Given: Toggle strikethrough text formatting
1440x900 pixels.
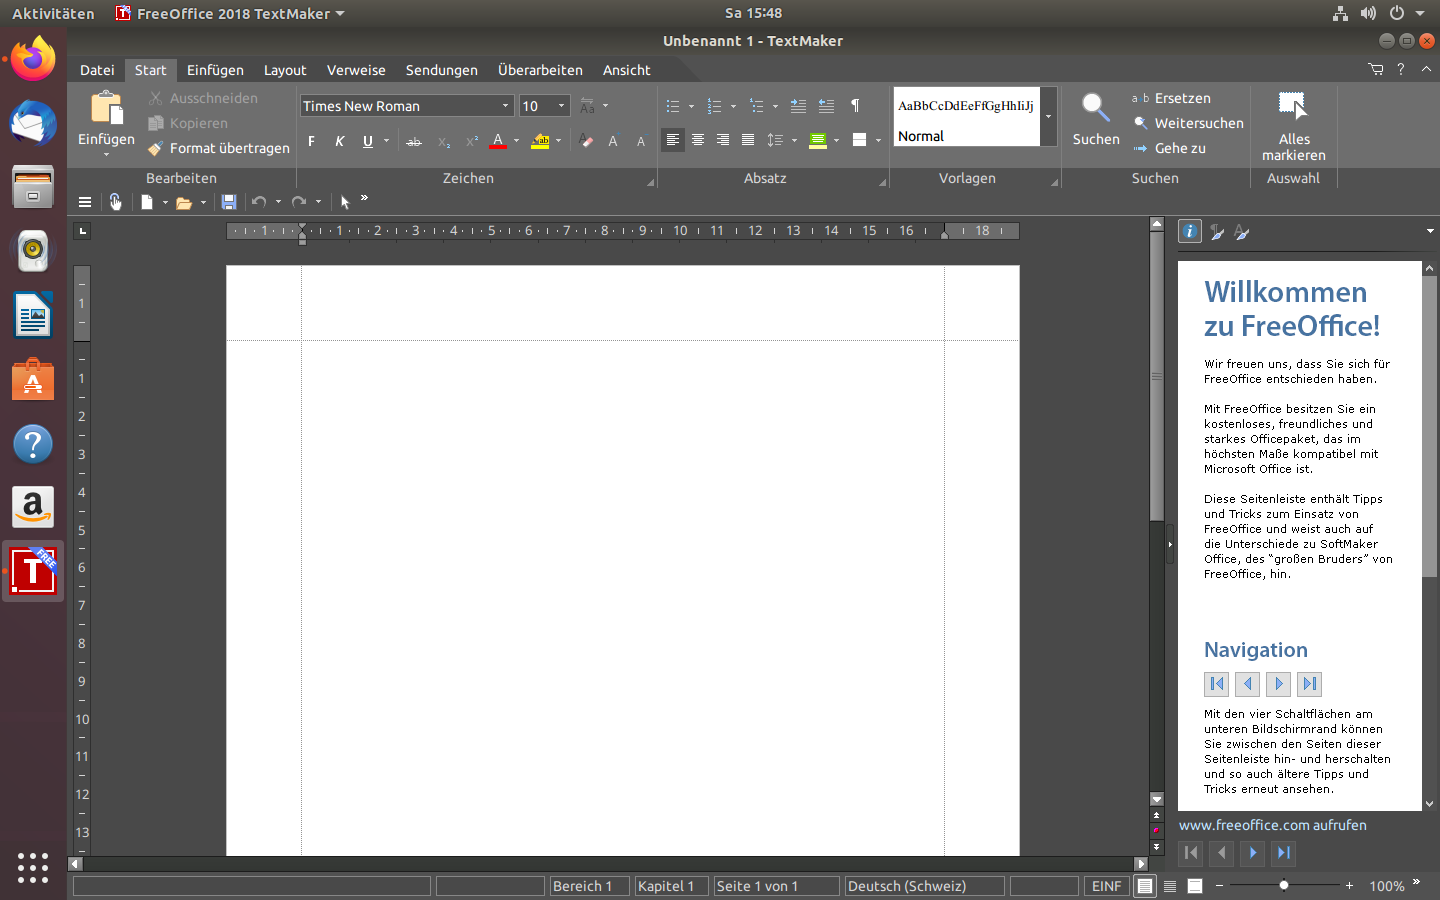Looking at the screenshot, I should click(x=414, y=141).
